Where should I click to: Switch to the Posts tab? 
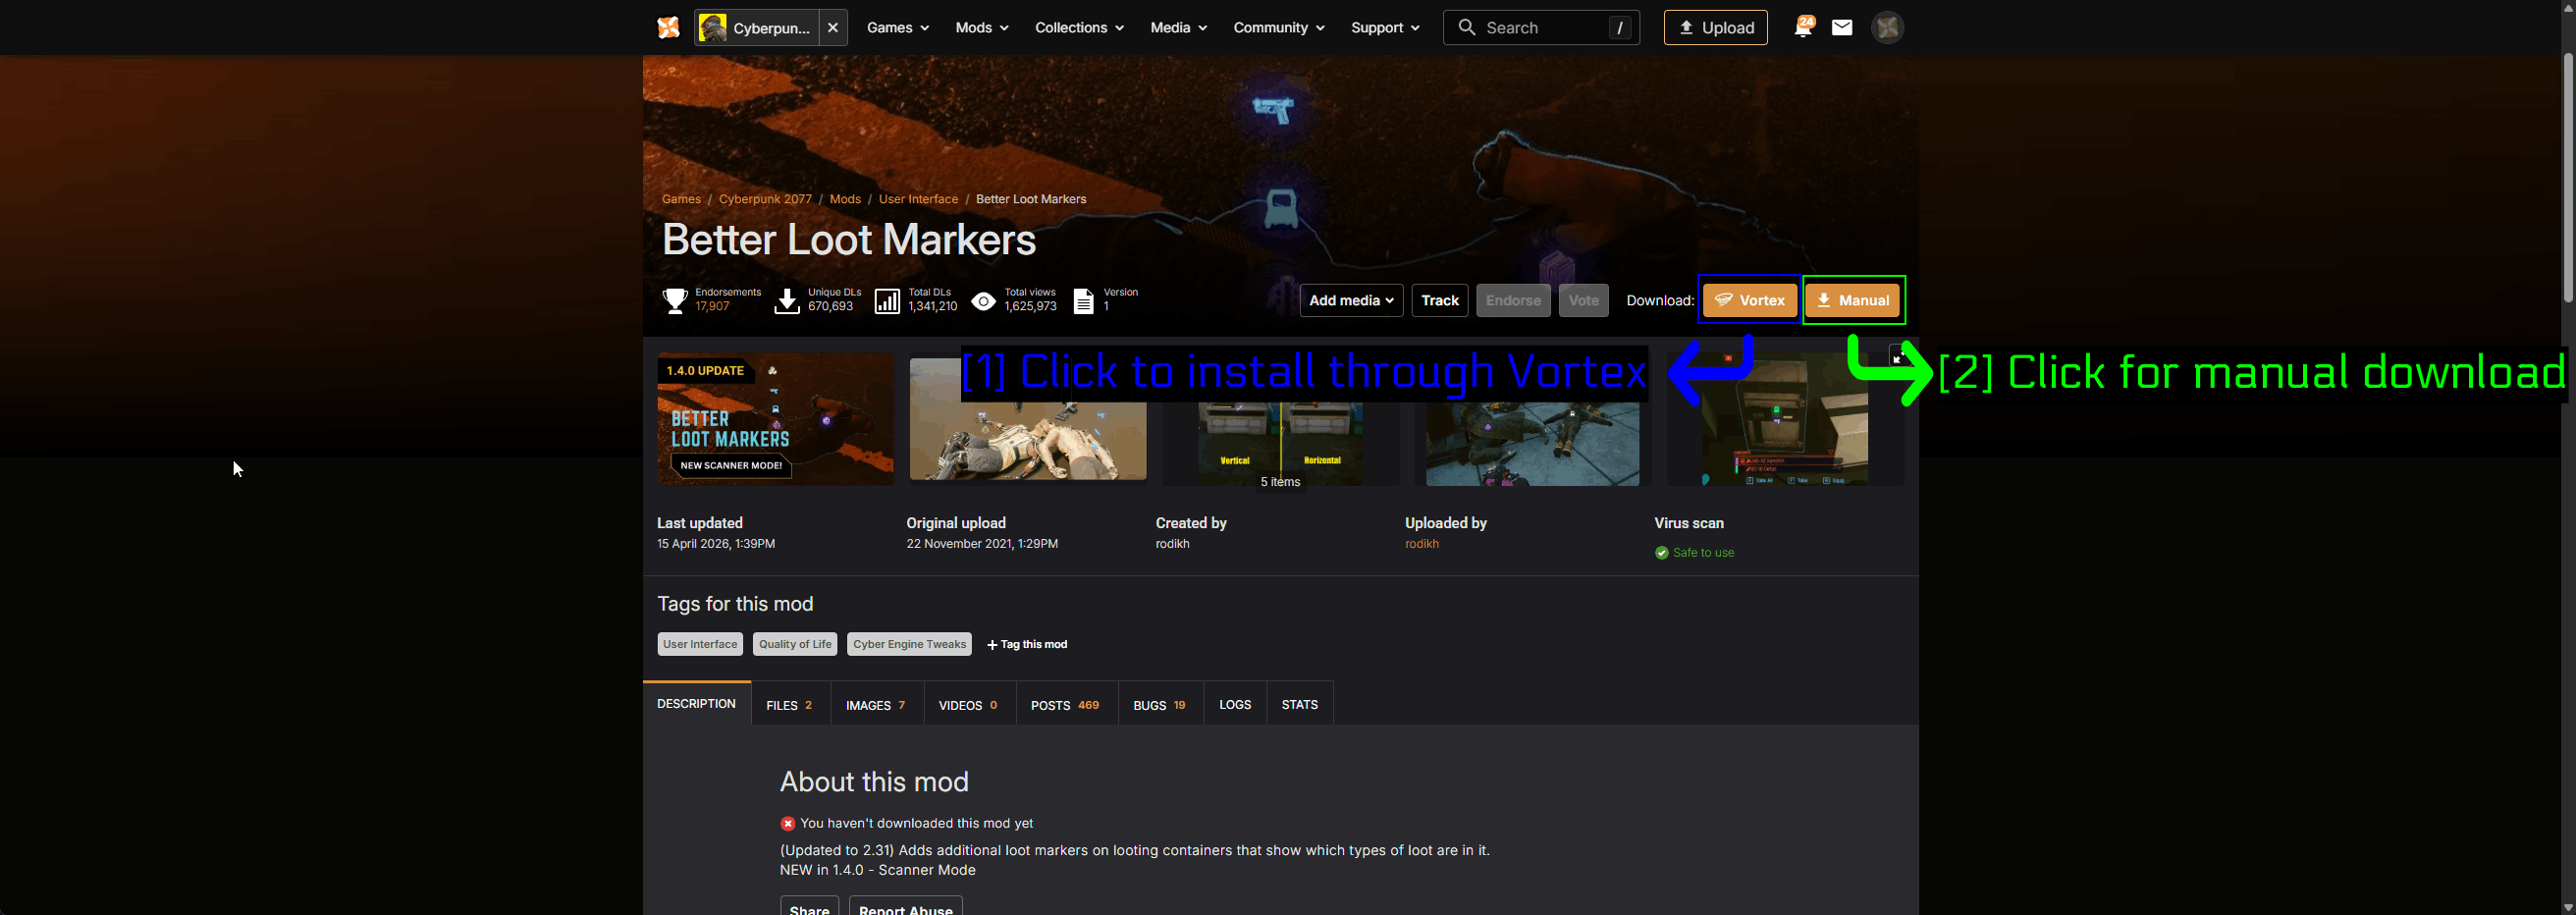[1065, 705]
